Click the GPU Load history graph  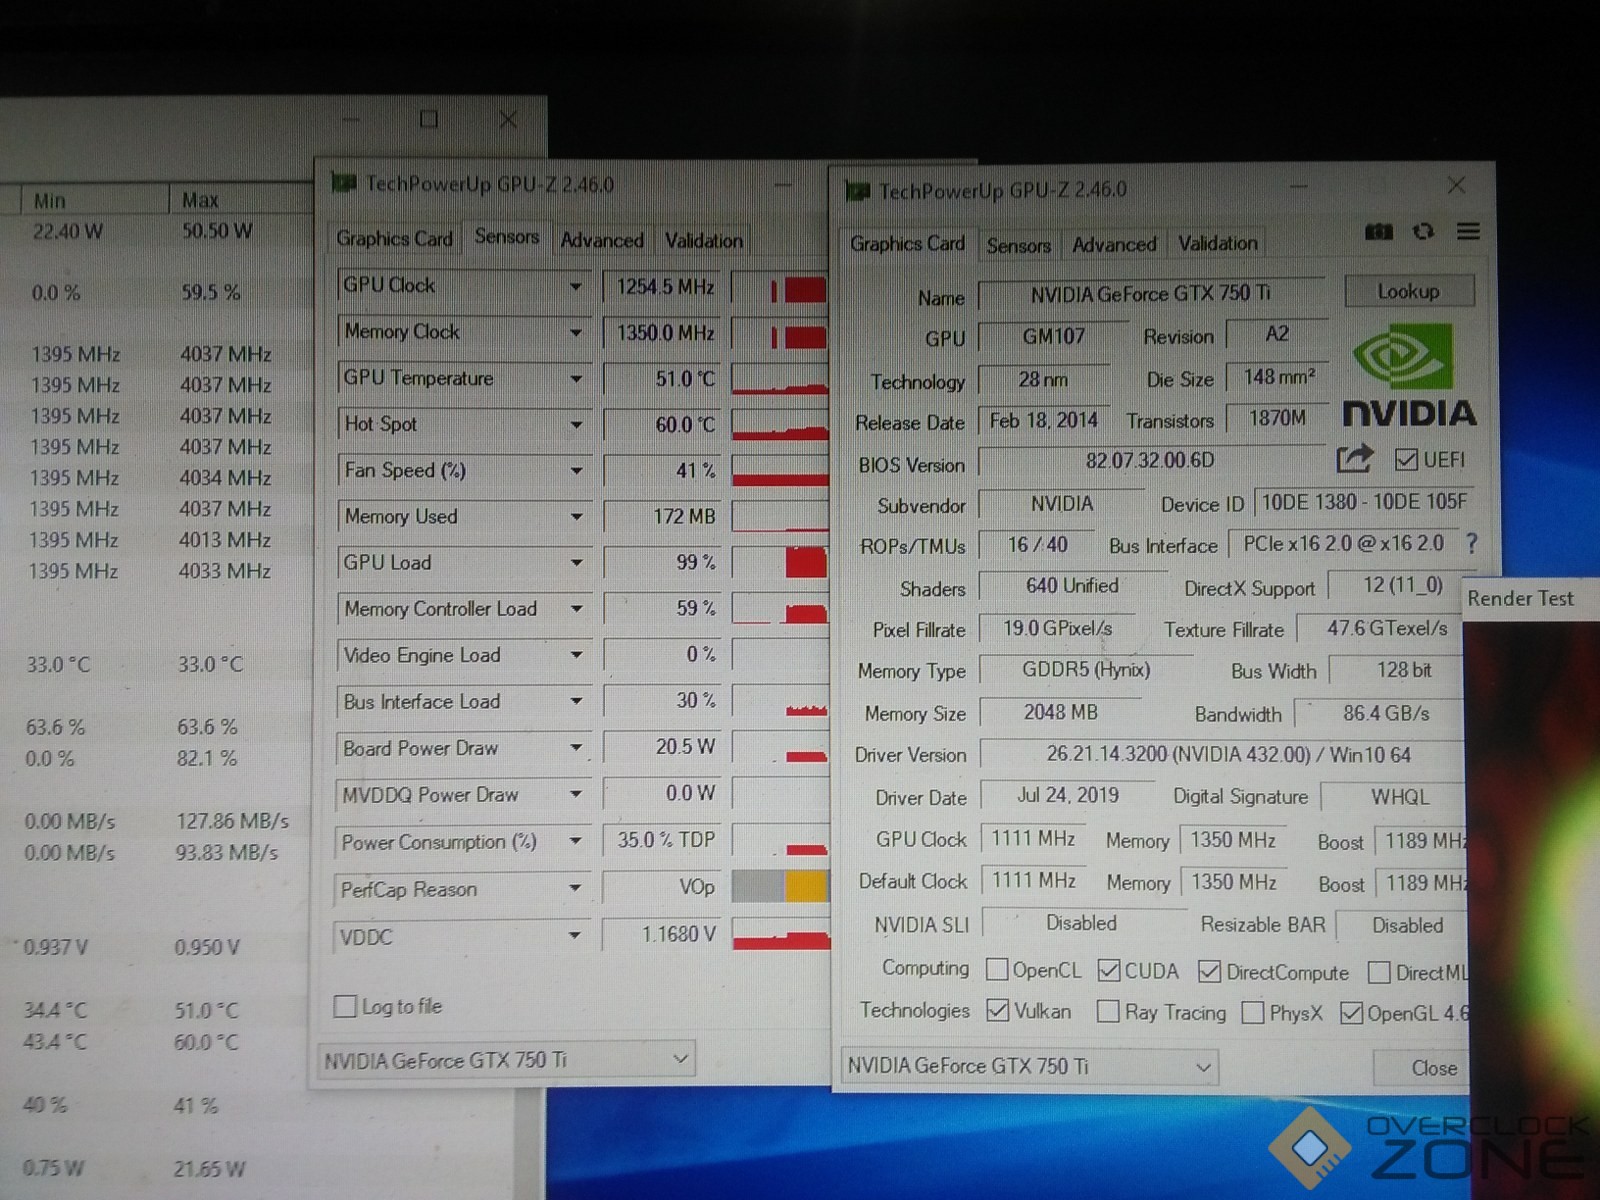pos(781,563)
